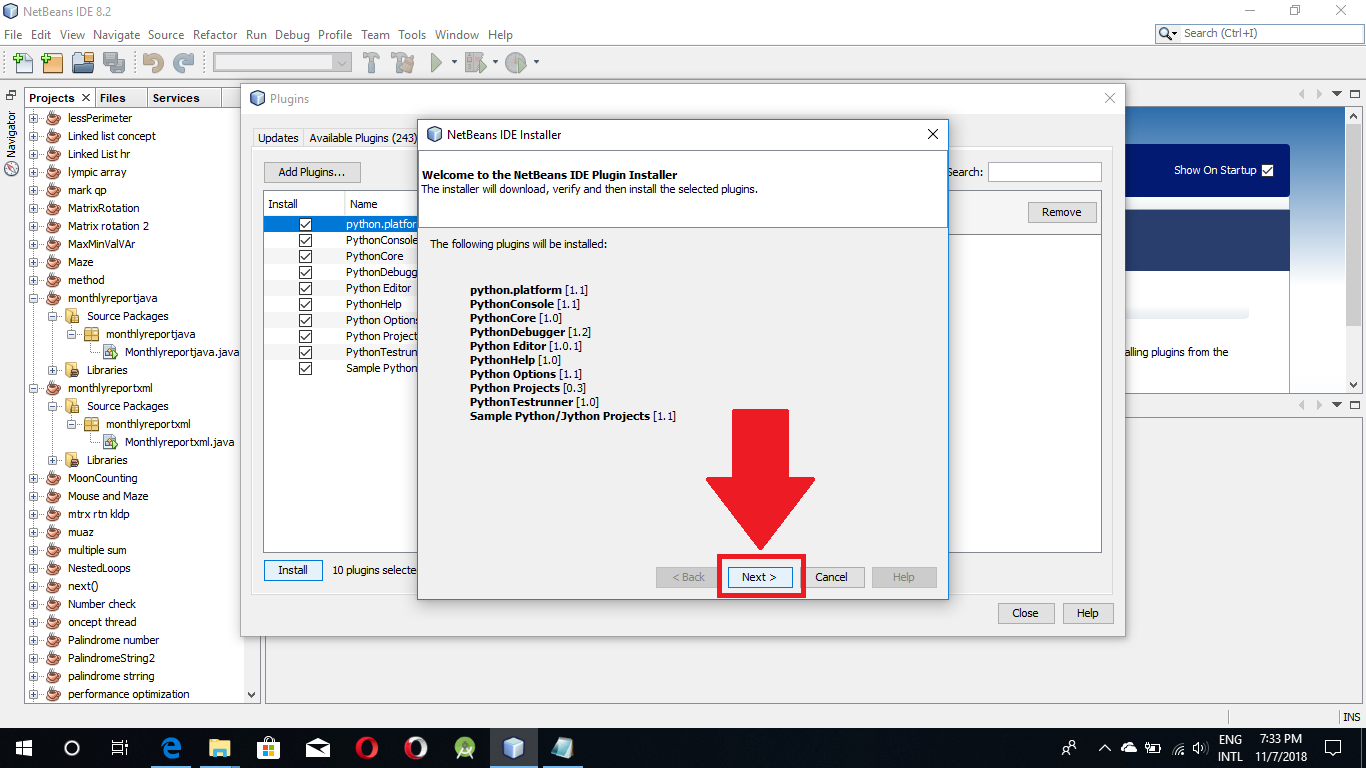Click the Install button in Plugins window
The width and height of the screenshot is (1366, 768).
click(293, 570)
